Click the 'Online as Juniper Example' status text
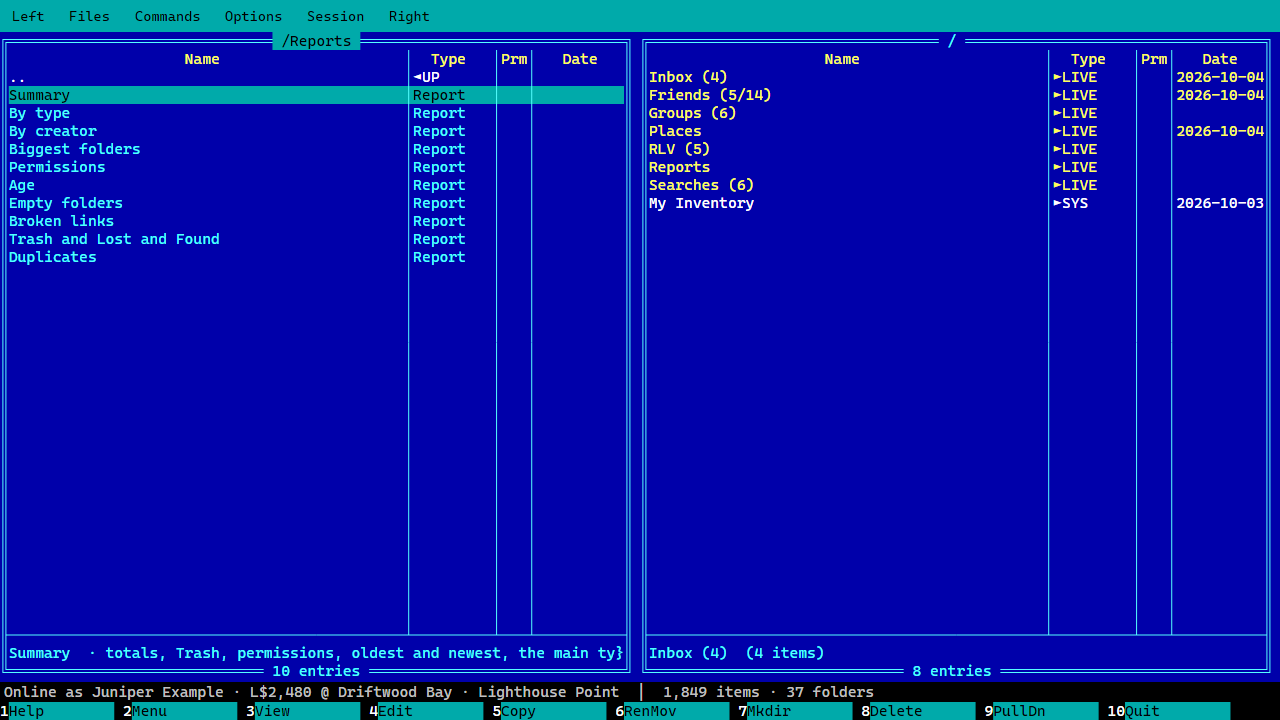This screenshot has width=1280, height=720. tap(114, 692)
